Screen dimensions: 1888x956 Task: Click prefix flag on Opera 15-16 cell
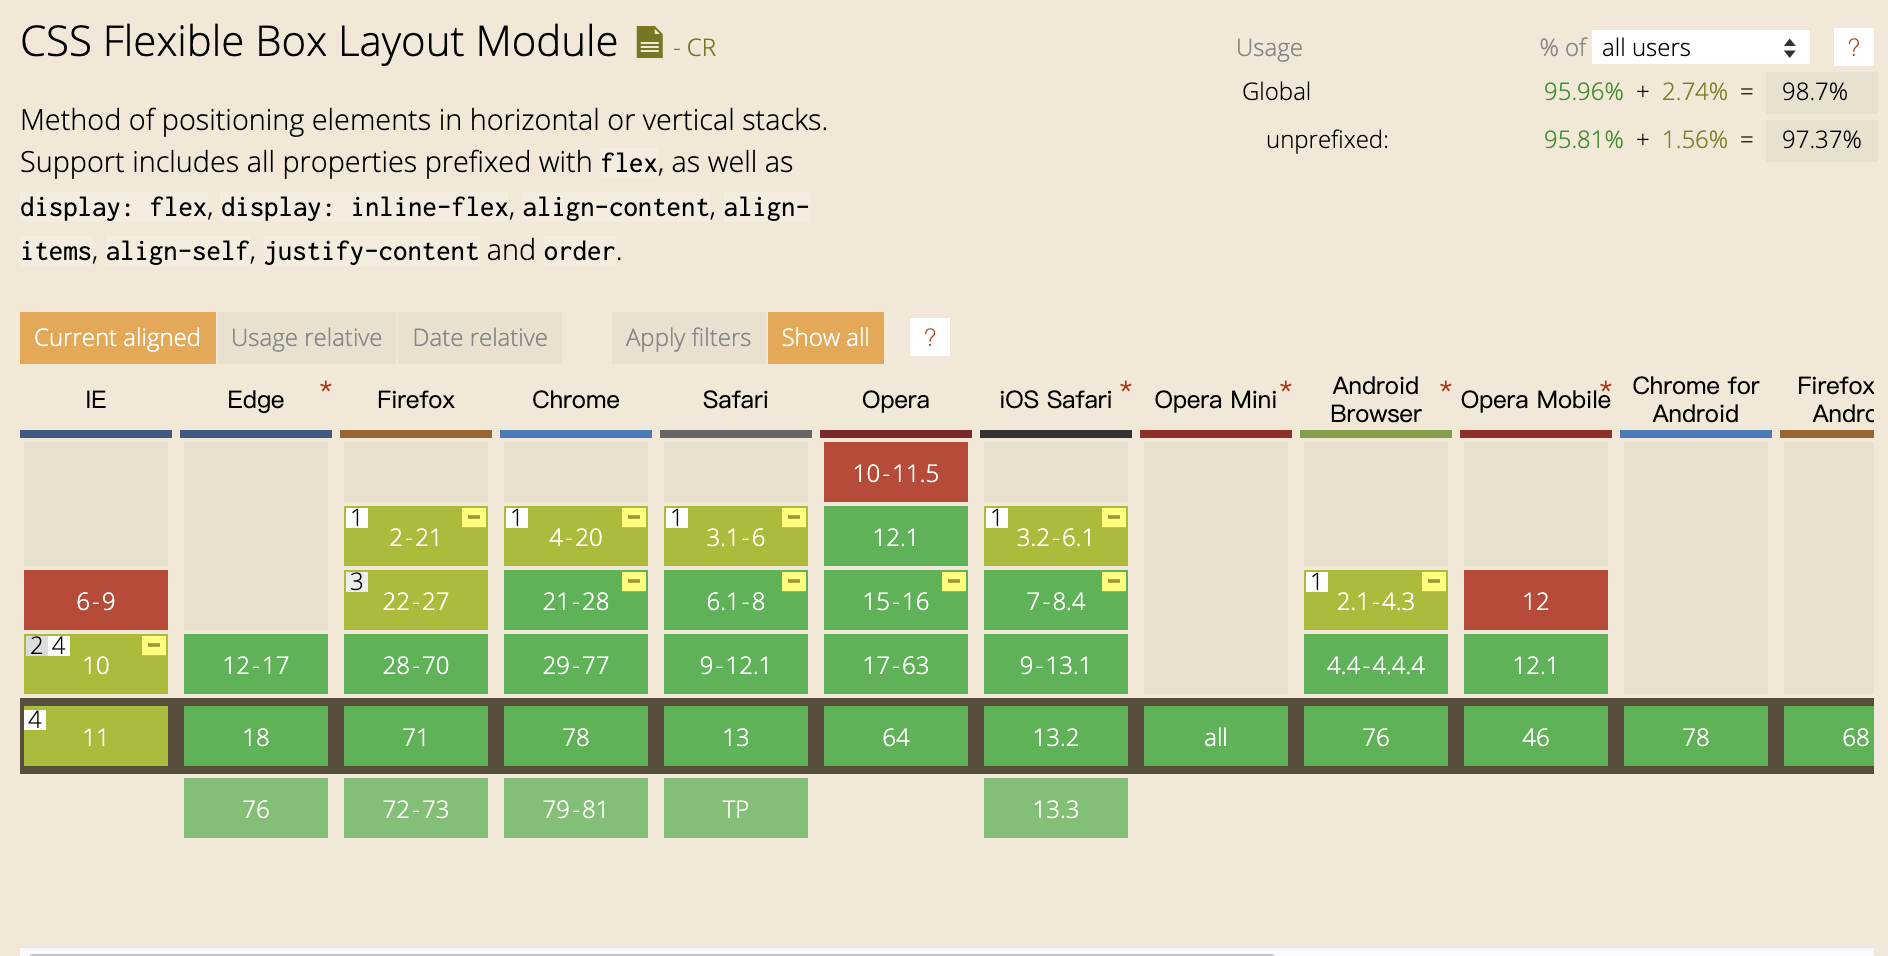(954, 581)
